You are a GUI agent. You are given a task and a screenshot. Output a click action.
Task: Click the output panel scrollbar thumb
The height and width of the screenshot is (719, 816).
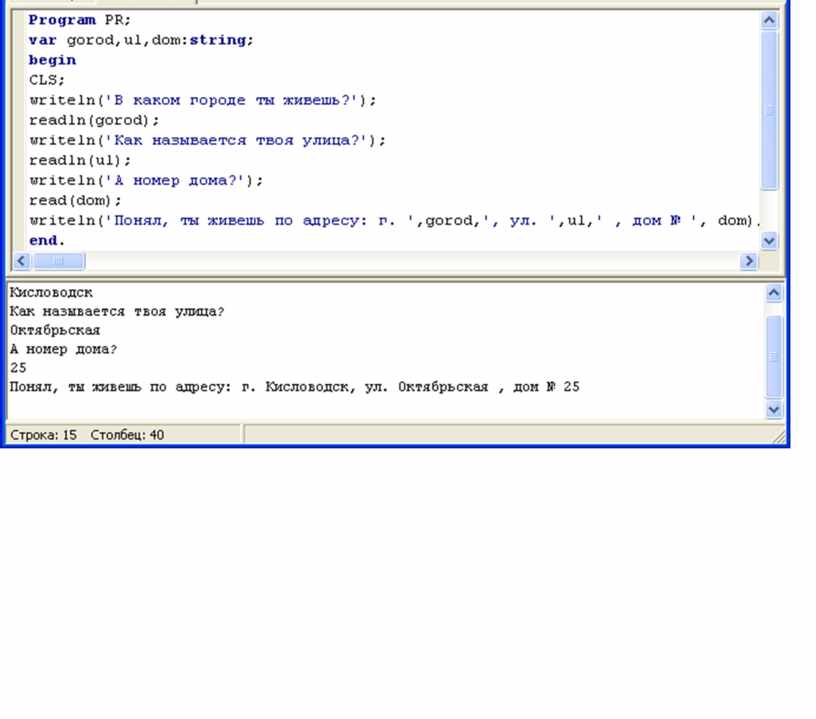pos(774,356)
